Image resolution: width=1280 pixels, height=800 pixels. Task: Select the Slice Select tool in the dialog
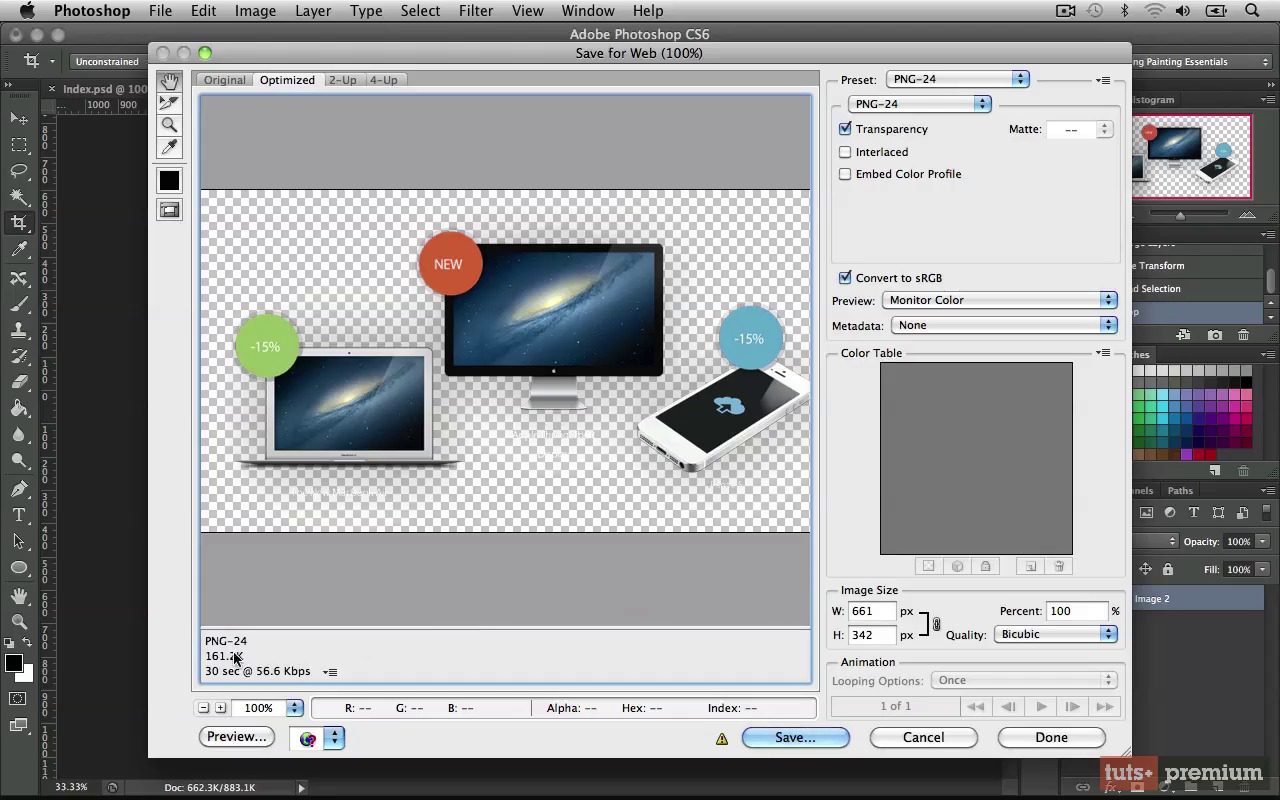(169, 103)
